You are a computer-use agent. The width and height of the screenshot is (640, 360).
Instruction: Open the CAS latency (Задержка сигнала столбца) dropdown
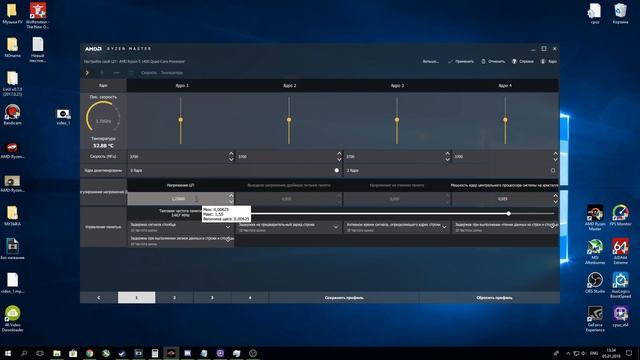coord(180,227)
